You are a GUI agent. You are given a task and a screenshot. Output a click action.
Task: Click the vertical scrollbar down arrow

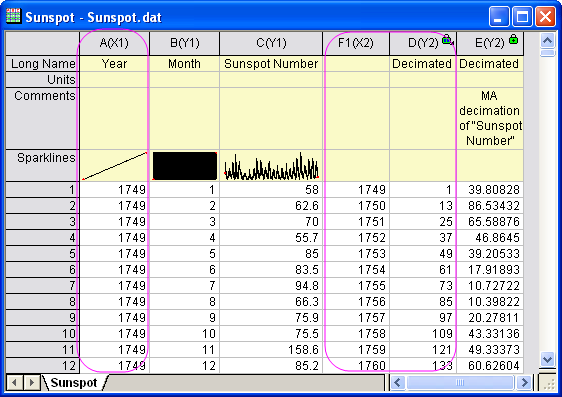point(547,359)
